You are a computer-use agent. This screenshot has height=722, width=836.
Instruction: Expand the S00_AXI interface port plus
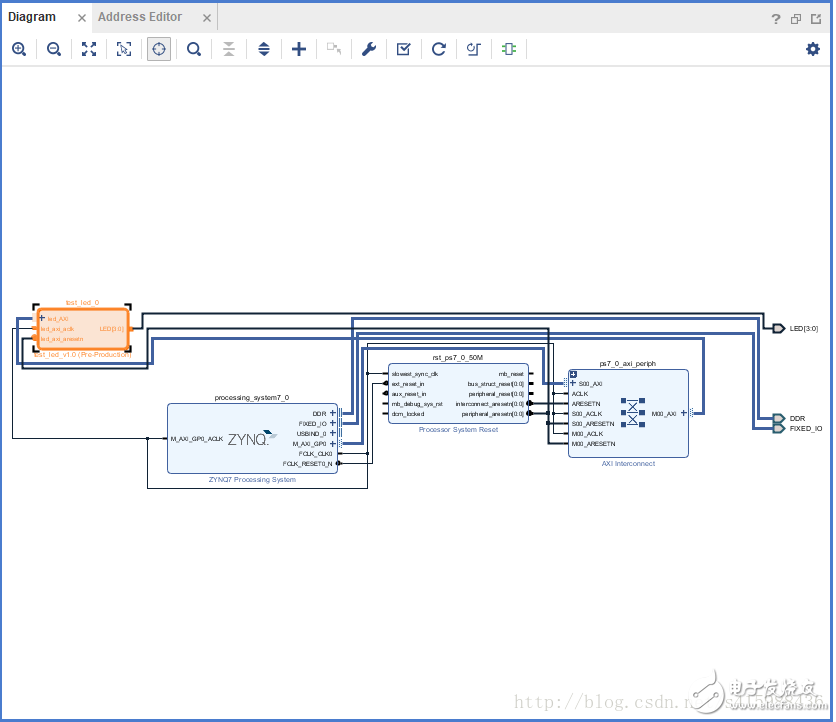coord(573,383)
